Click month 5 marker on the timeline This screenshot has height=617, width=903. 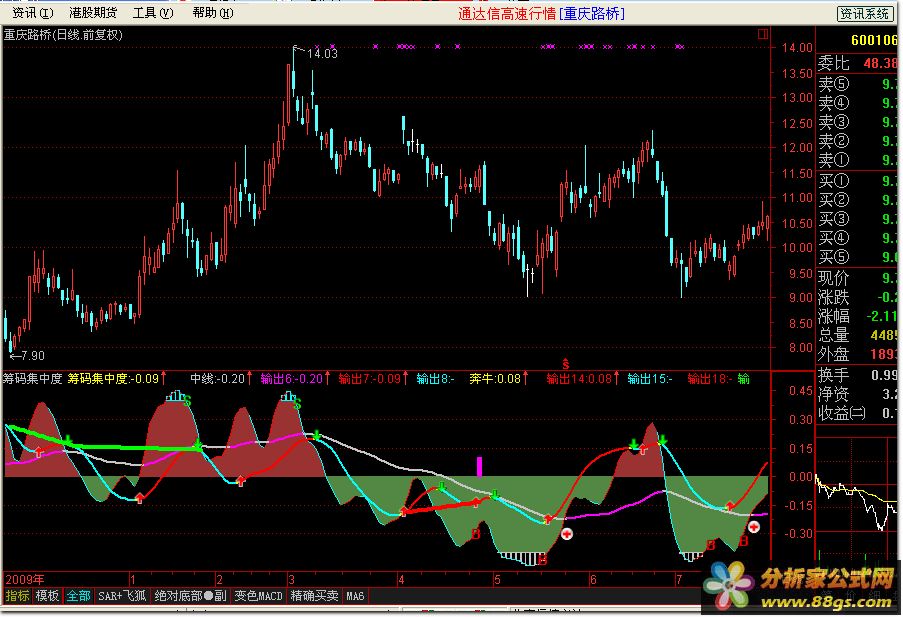[x=497, y=580]
